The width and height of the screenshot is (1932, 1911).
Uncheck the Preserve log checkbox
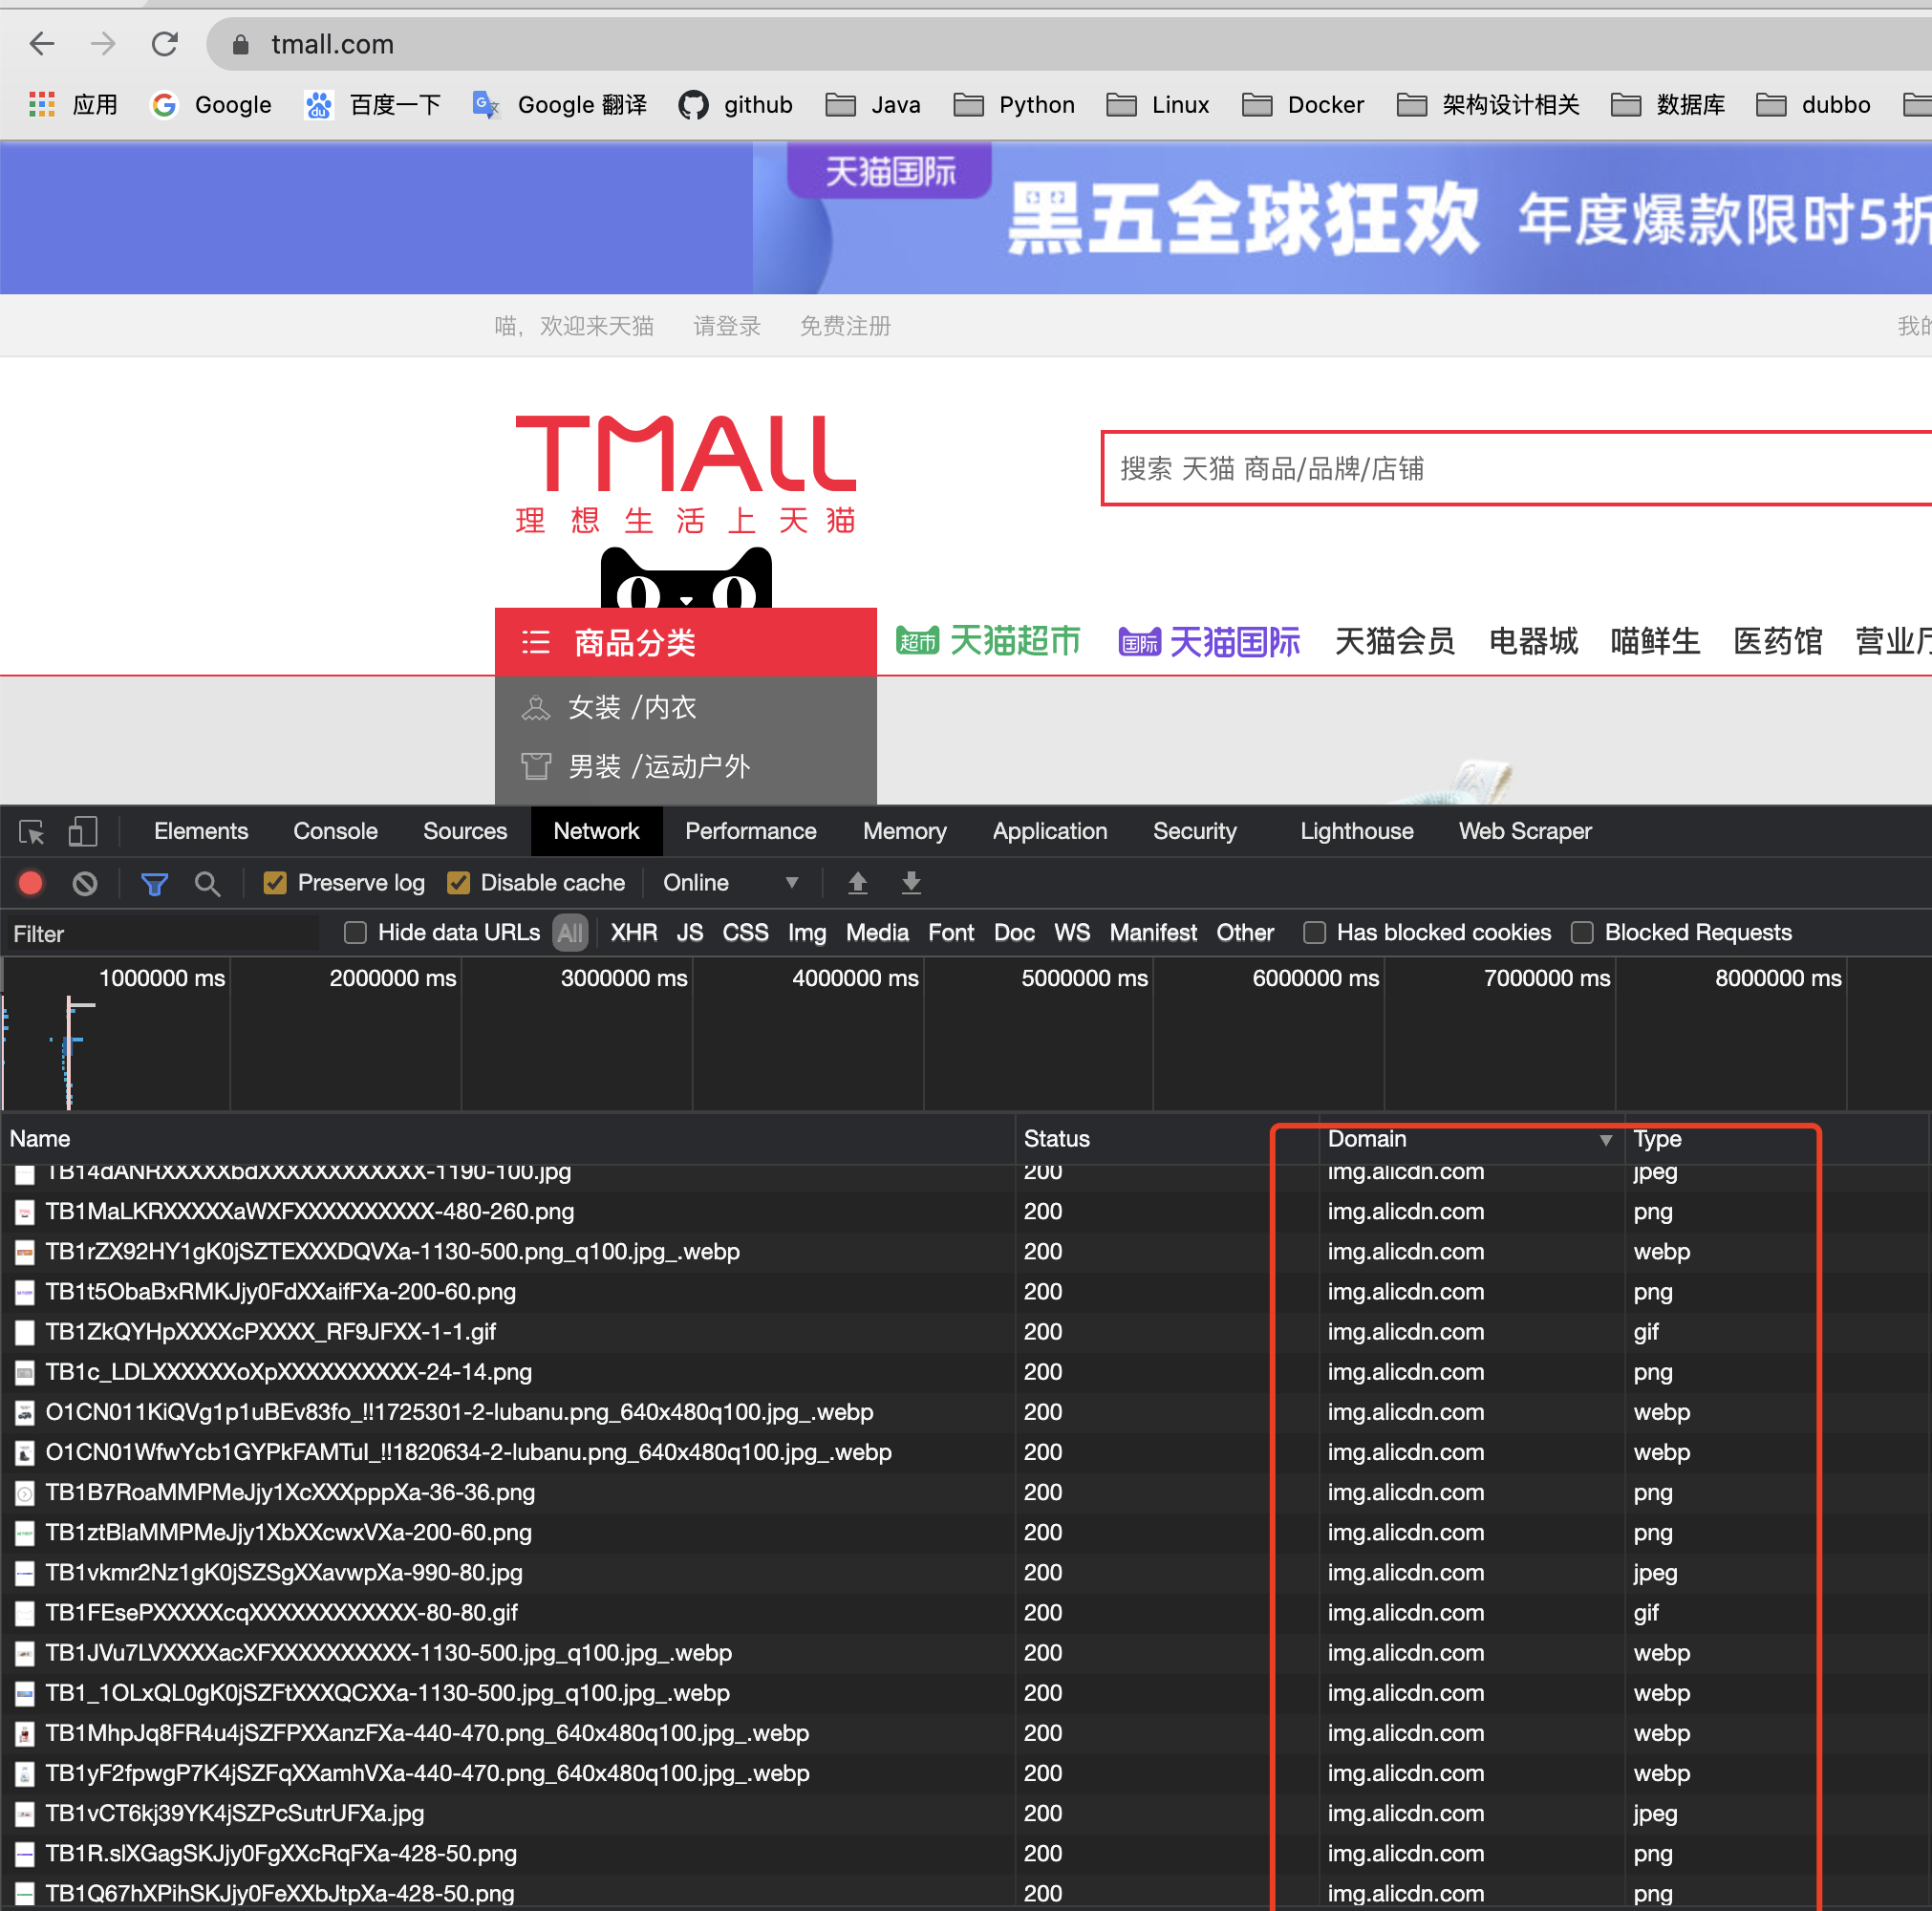[275, 883]
